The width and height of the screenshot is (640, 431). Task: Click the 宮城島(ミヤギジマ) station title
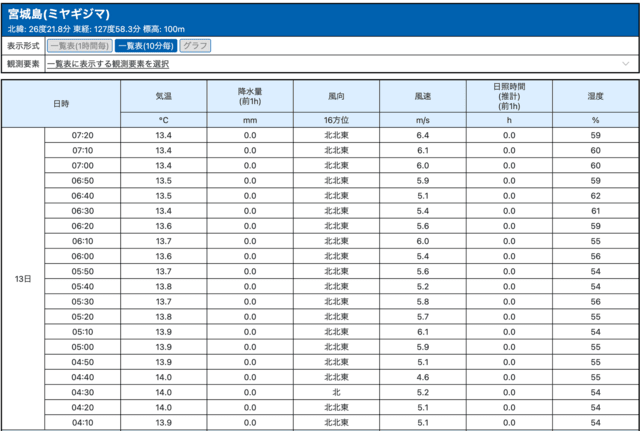tap(59, 15)
